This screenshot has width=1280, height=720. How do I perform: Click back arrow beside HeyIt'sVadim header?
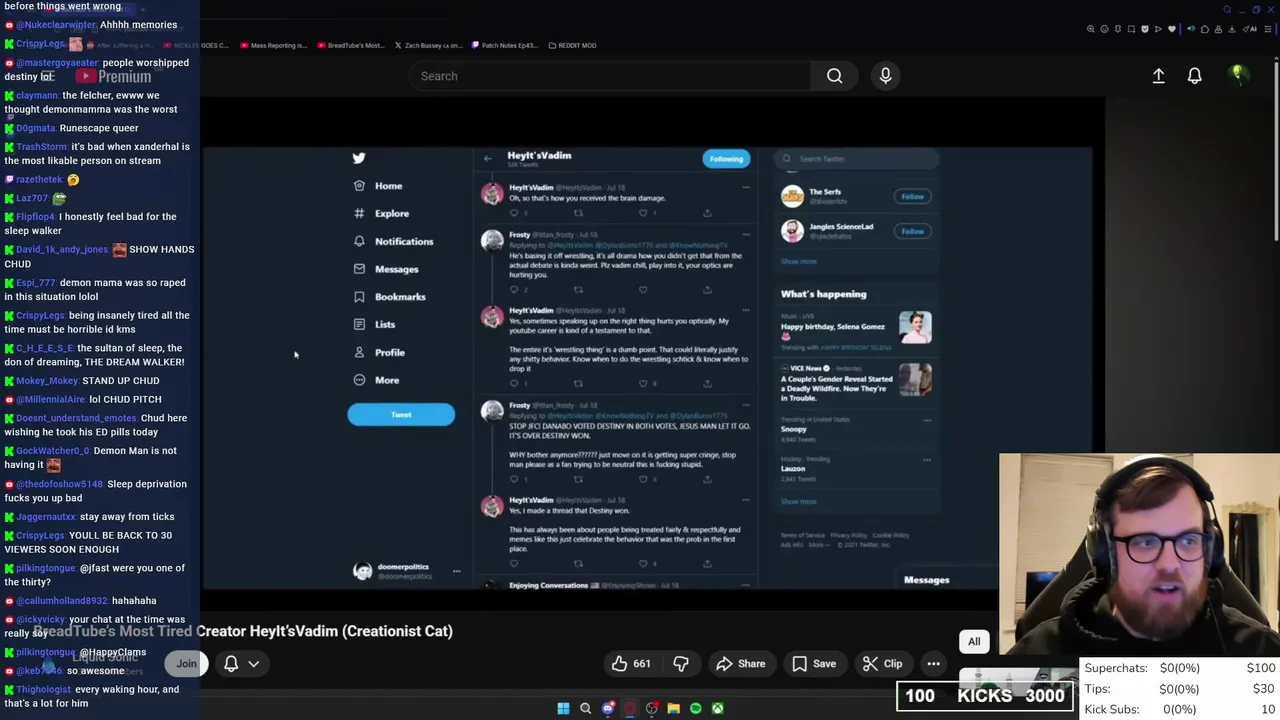(x=487, y=158)
